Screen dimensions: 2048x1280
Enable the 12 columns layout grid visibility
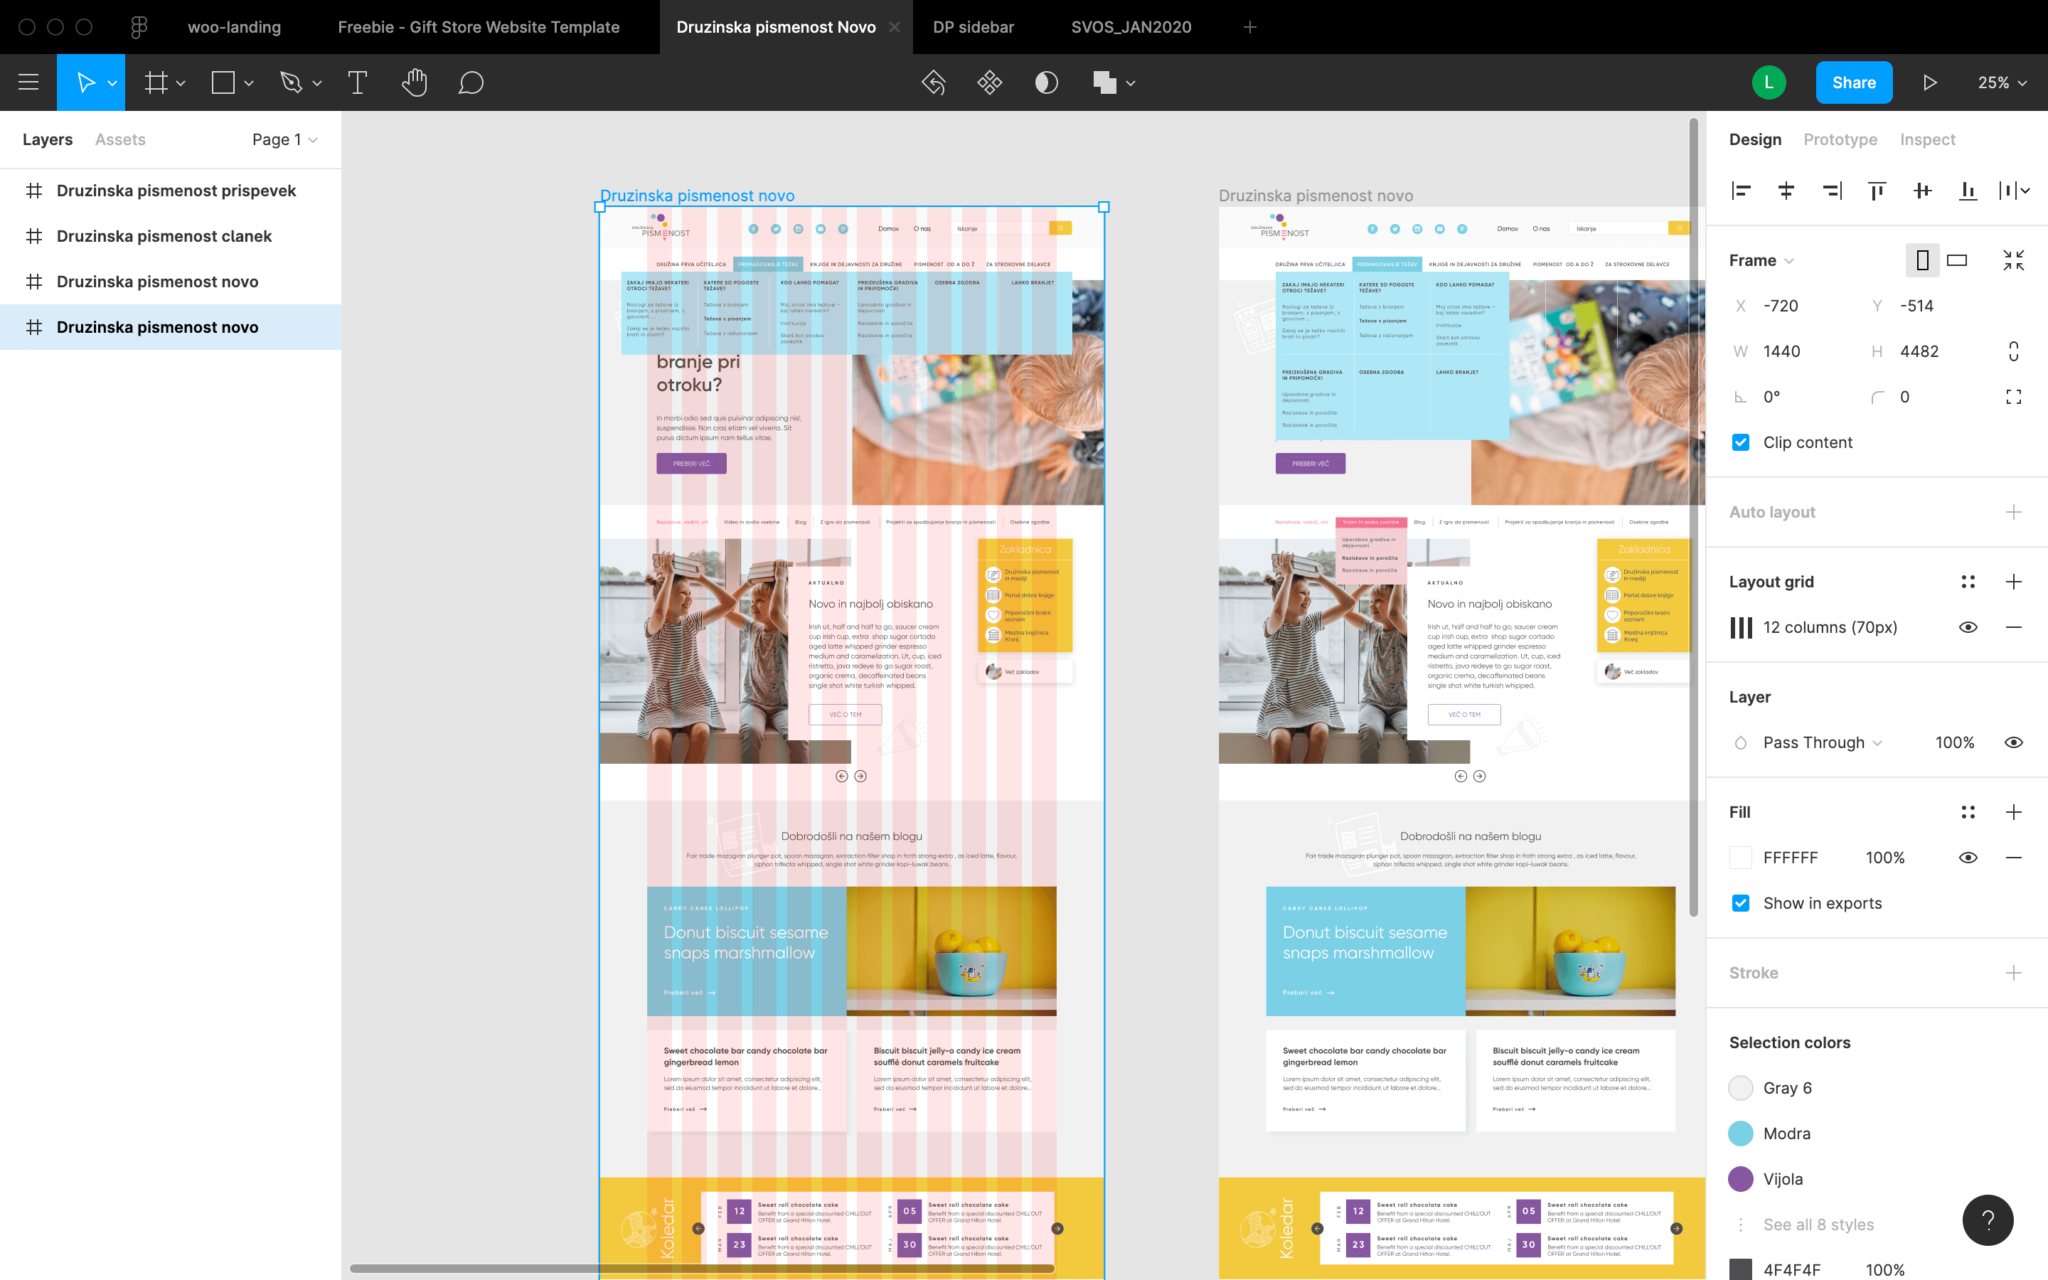(1971, 627)
